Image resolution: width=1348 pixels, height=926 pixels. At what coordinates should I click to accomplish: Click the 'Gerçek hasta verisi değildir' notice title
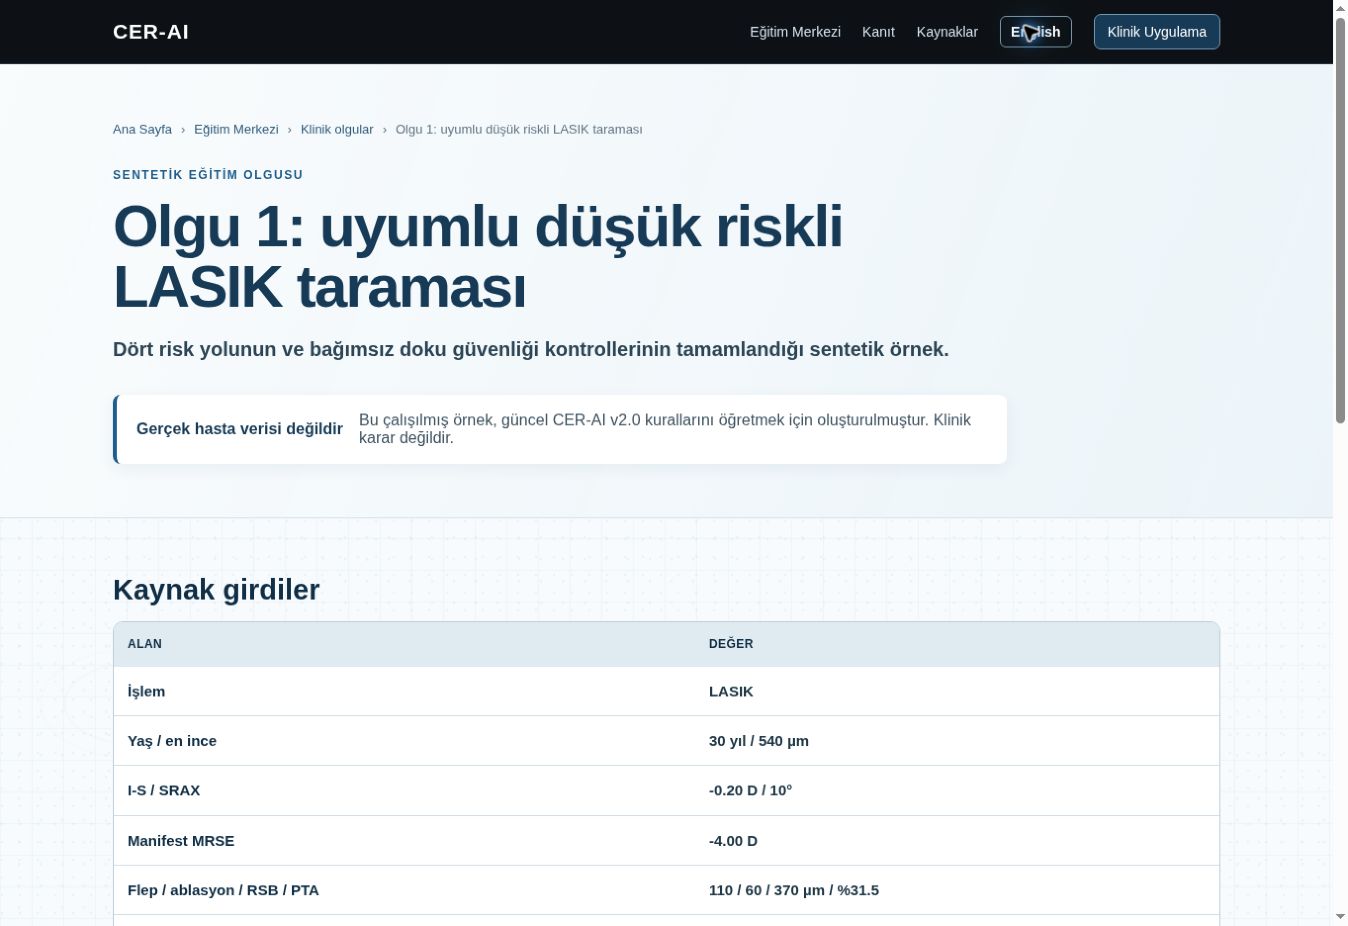[240, 429]
